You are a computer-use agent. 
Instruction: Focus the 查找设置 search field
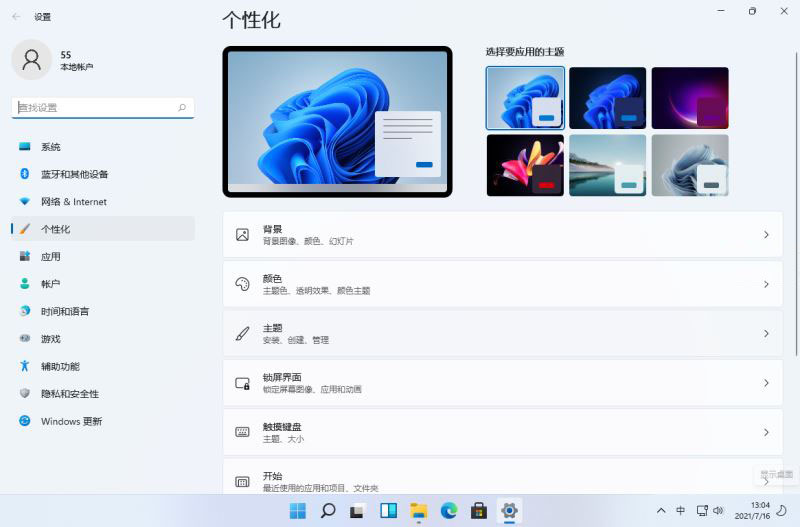coord(103,108)
